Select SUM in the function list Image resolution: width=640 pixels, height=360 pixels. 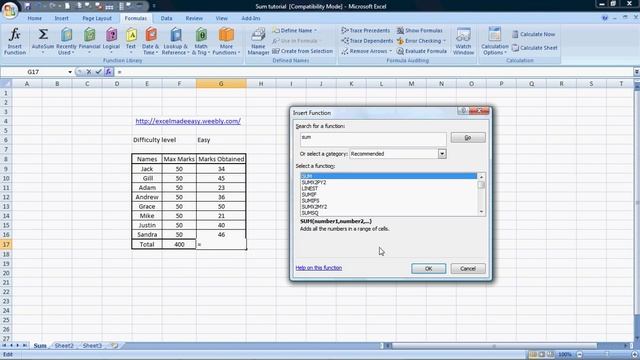(389, 176)
